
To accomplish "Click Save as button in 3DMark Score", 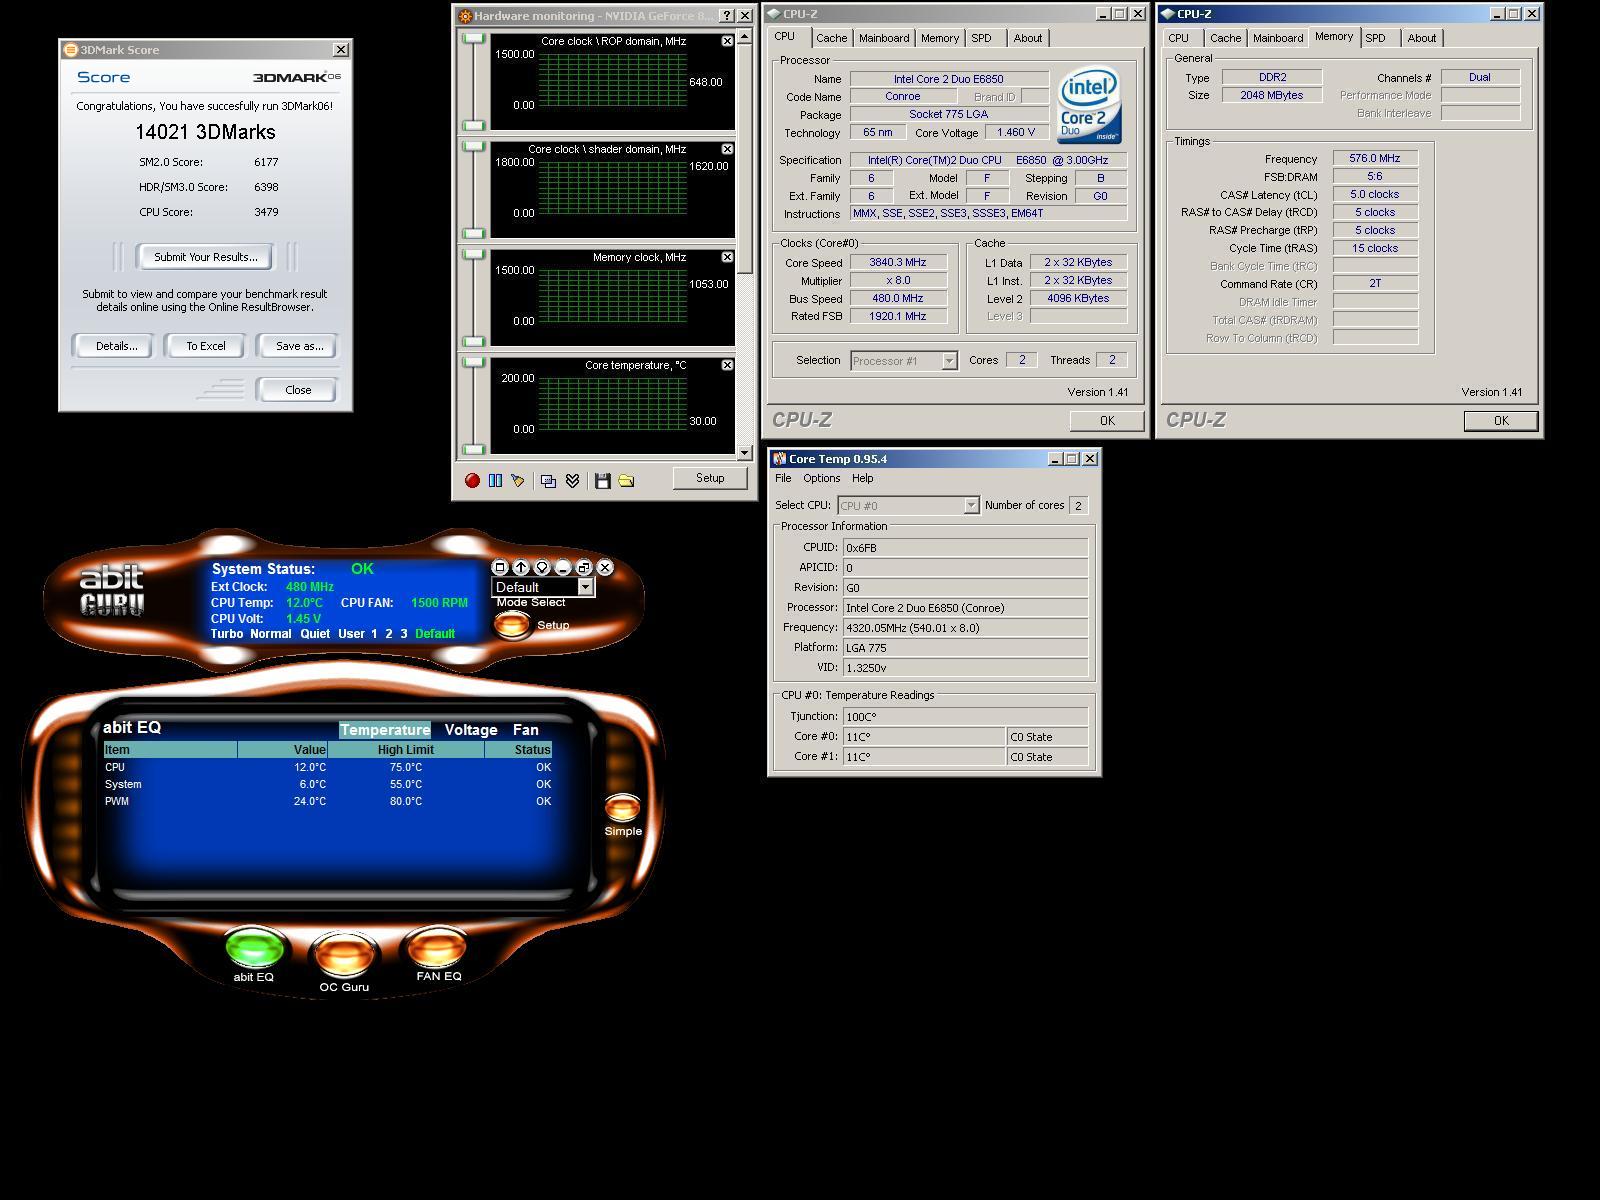I will (299, 346).
